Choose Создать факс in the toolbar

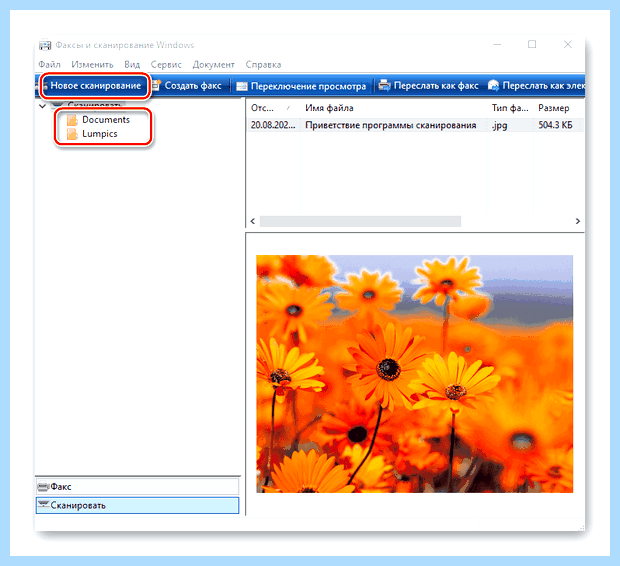[187, 86]
